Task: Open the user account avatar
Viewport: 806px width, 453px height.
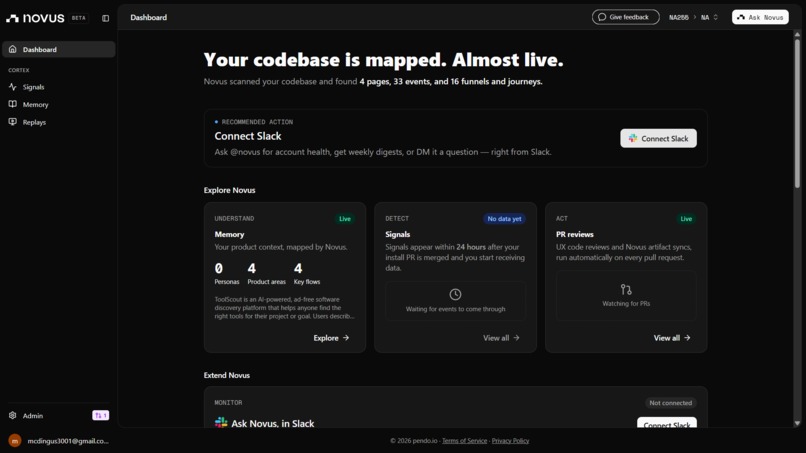Action: [15, 441]
